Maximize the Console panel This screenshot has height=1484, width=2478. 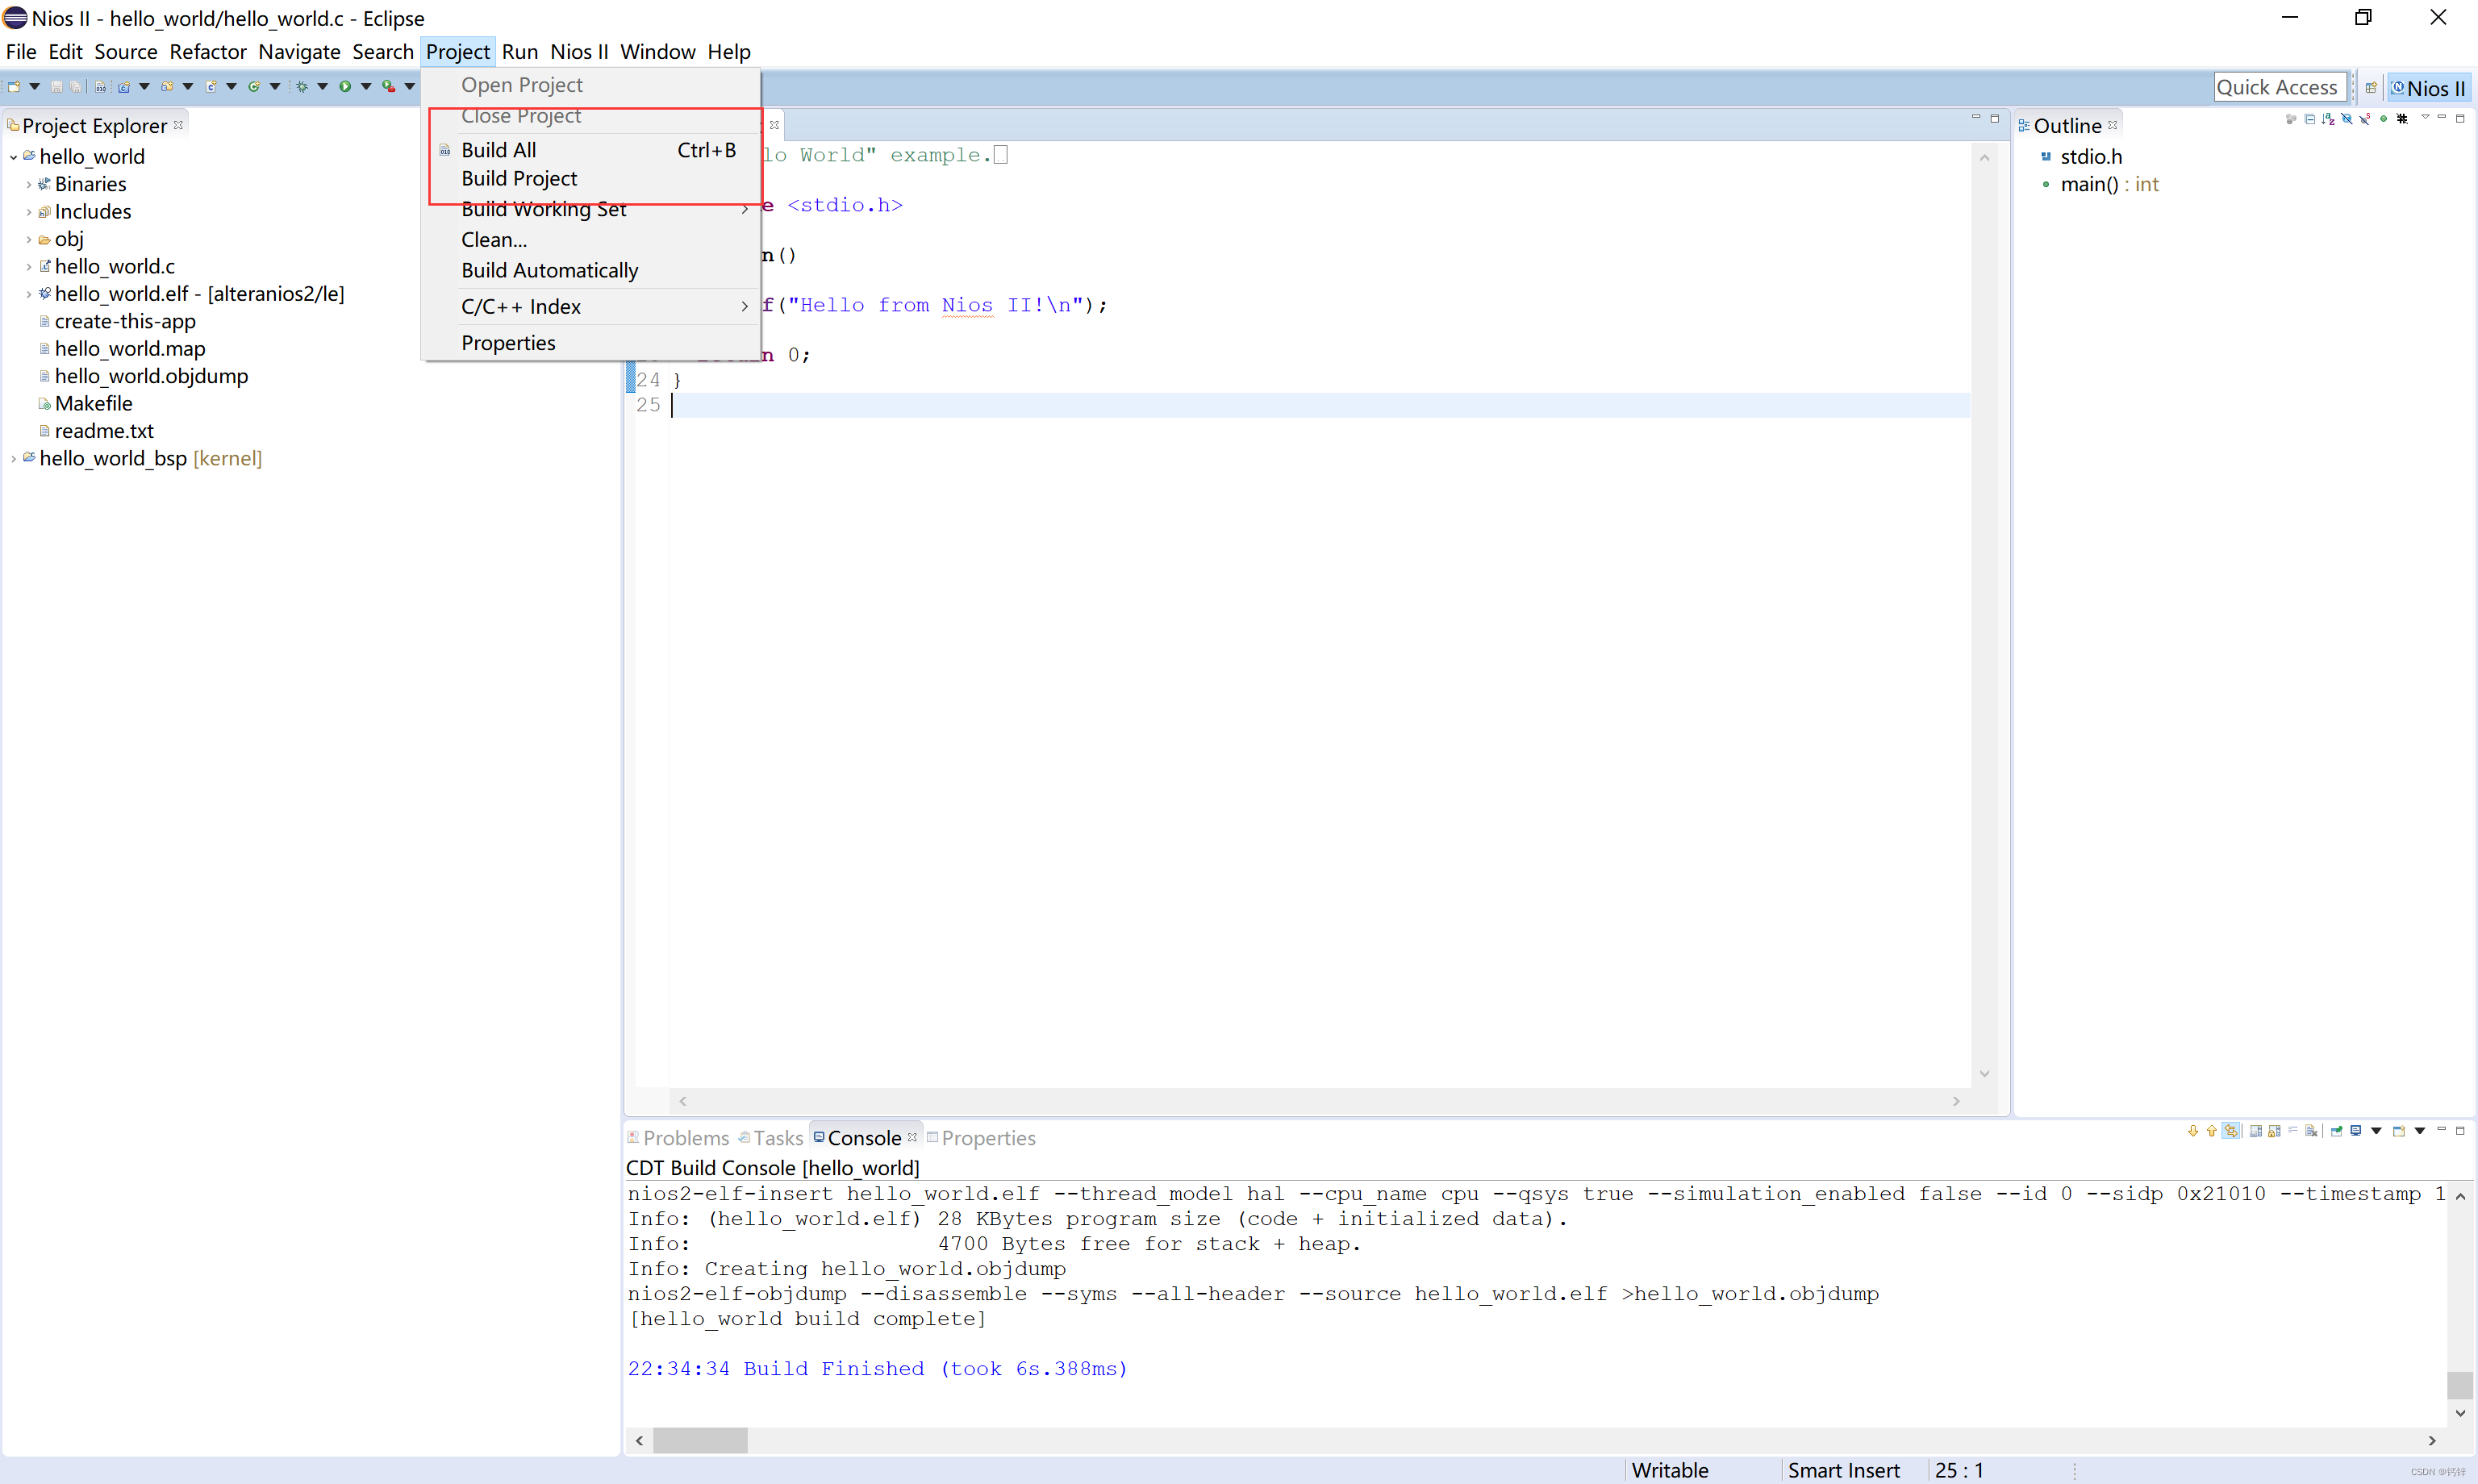click(2460, 1131)
